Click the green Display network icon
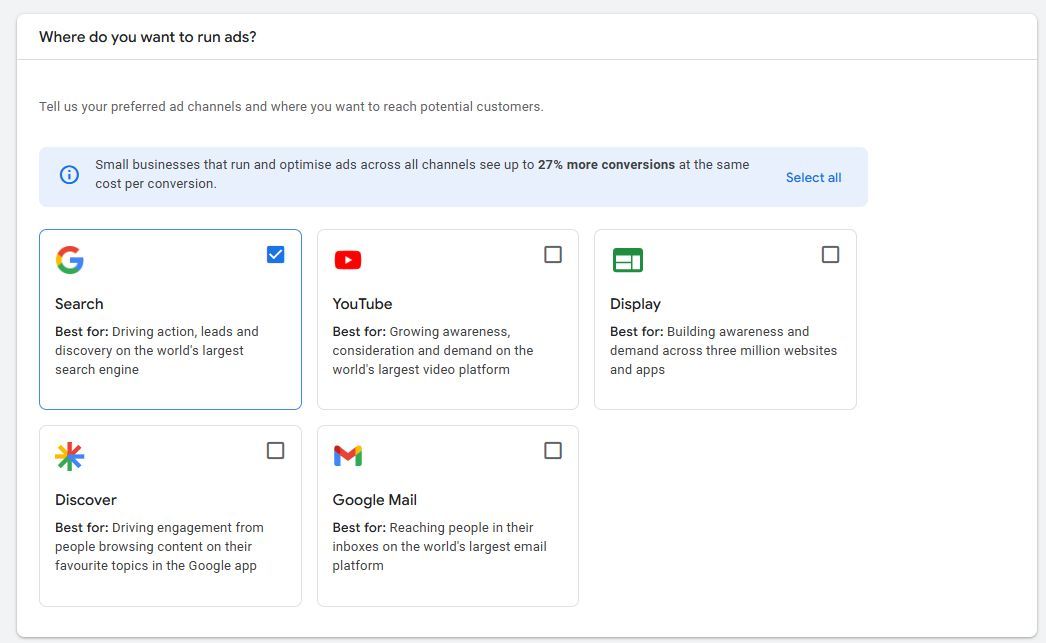 coord(625,260)
